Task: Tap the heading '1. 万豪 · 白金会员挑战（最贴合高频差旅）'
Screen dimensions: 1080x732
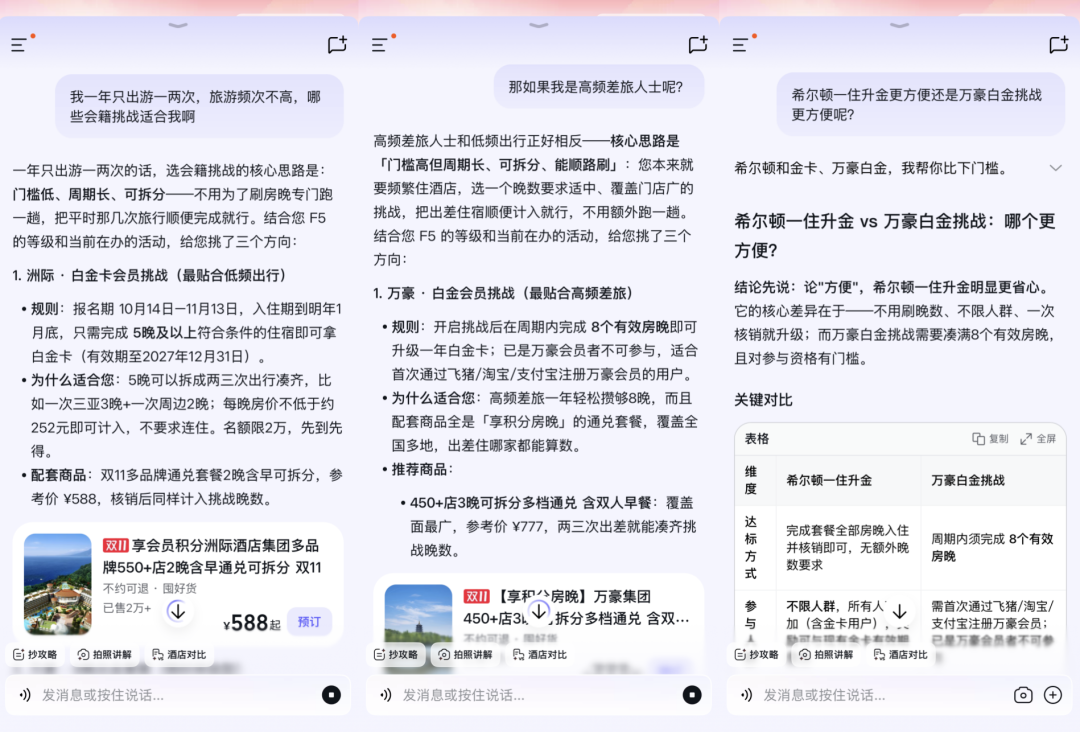Action: (x=503, y=293)
